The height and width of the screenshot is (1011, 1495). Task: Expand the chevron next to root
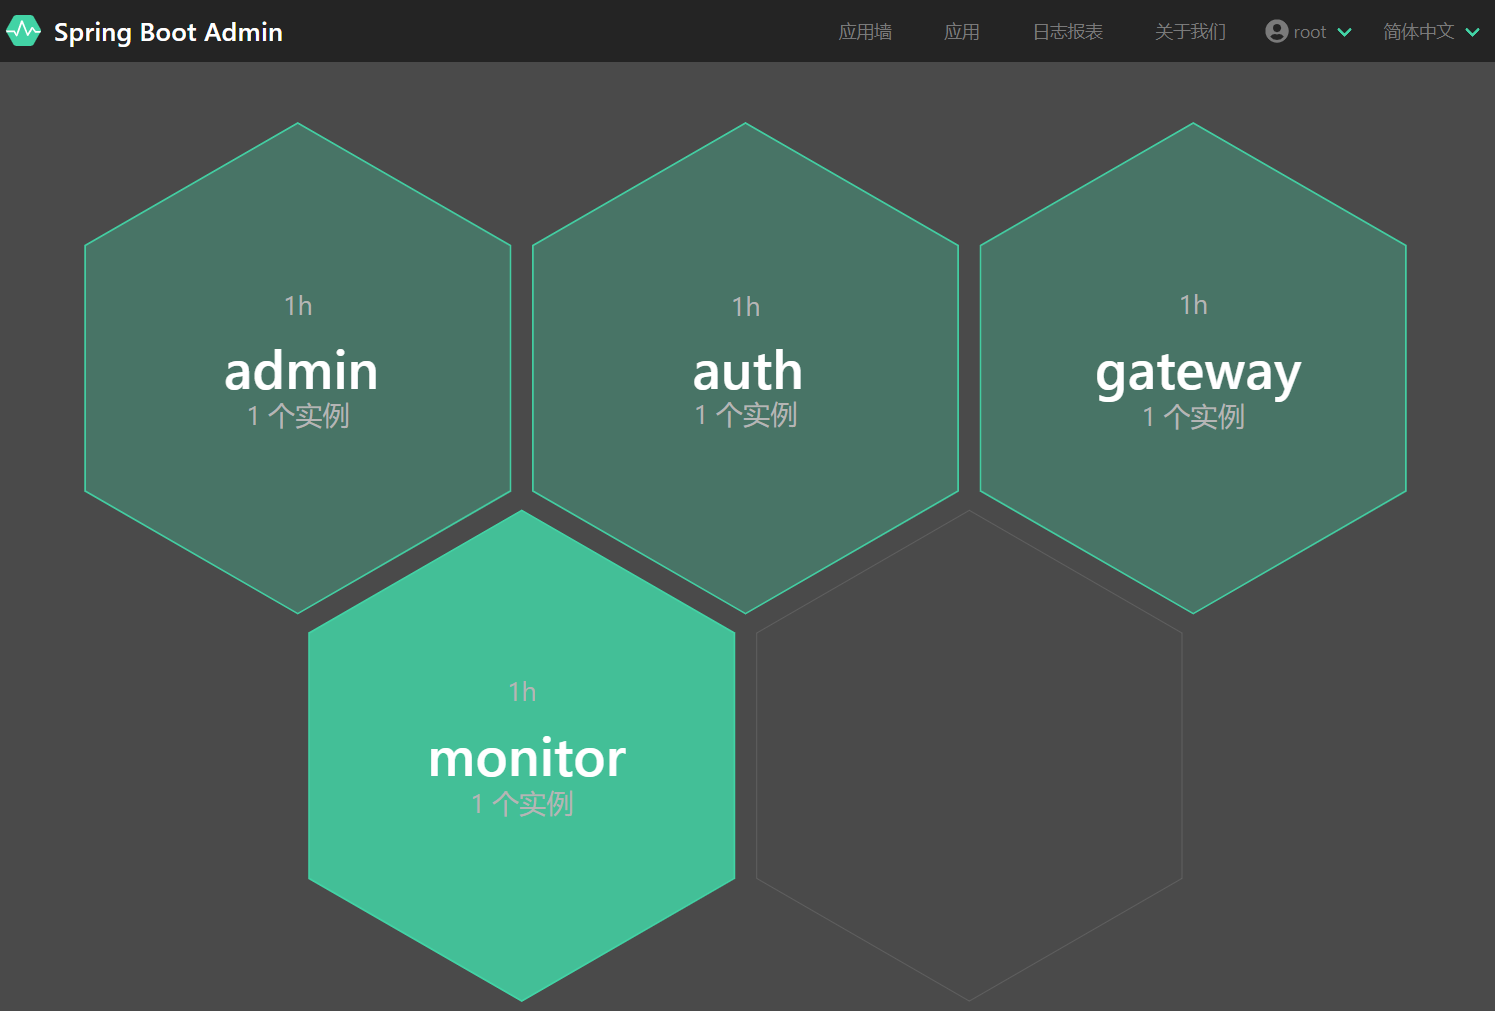point(1345,32)
